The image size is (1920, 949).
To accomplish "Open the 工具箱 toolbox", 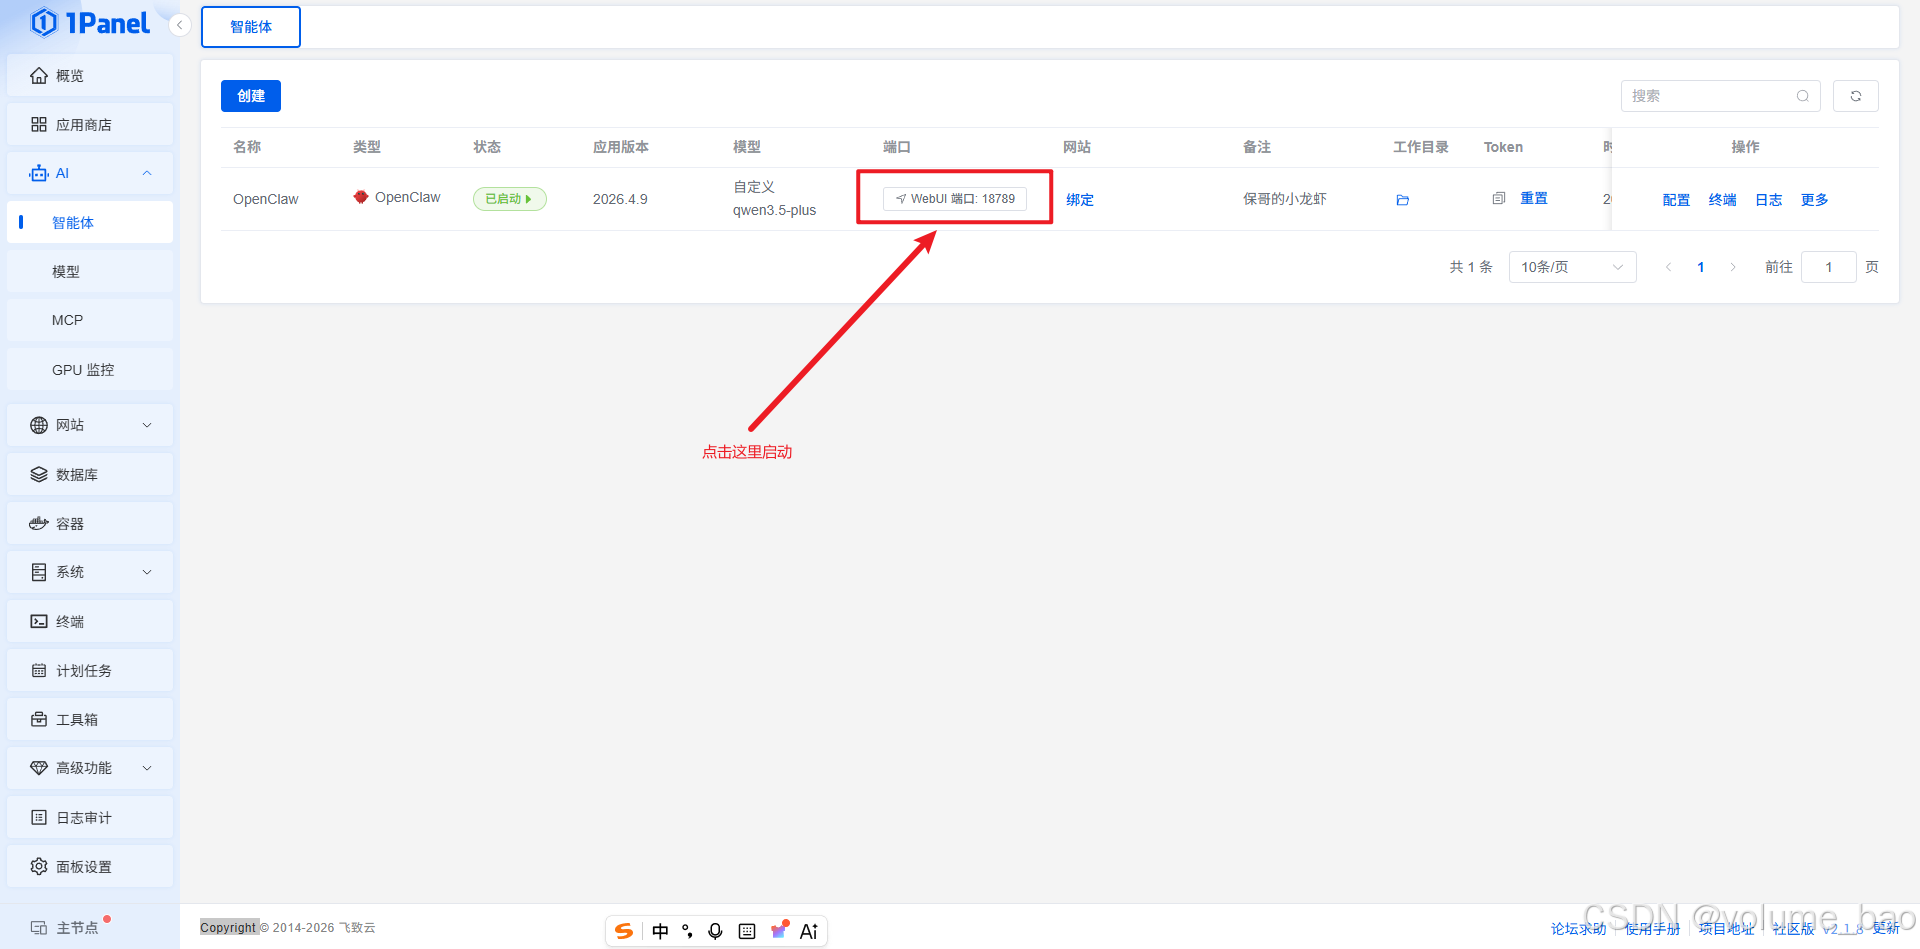I will click(90, 720).
